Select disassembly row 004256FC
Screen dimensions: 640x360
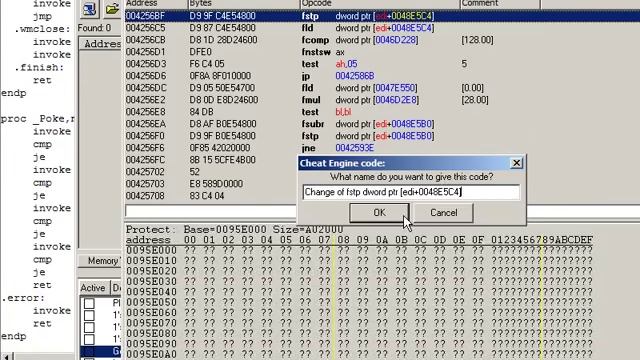point(211,160)
